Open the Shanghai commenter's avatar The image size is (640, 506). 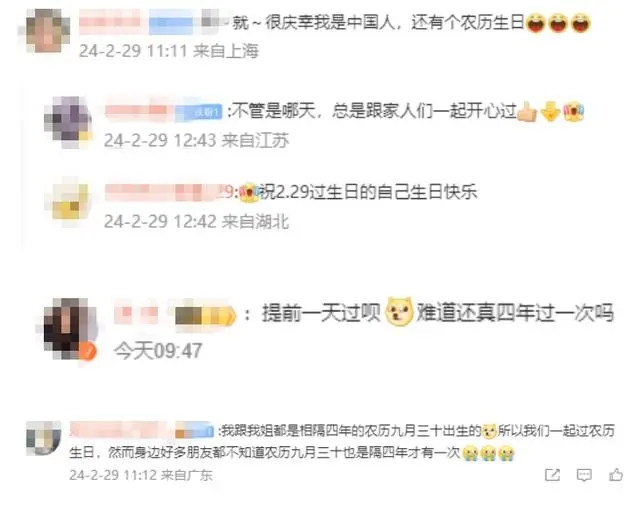coord(48,31)
